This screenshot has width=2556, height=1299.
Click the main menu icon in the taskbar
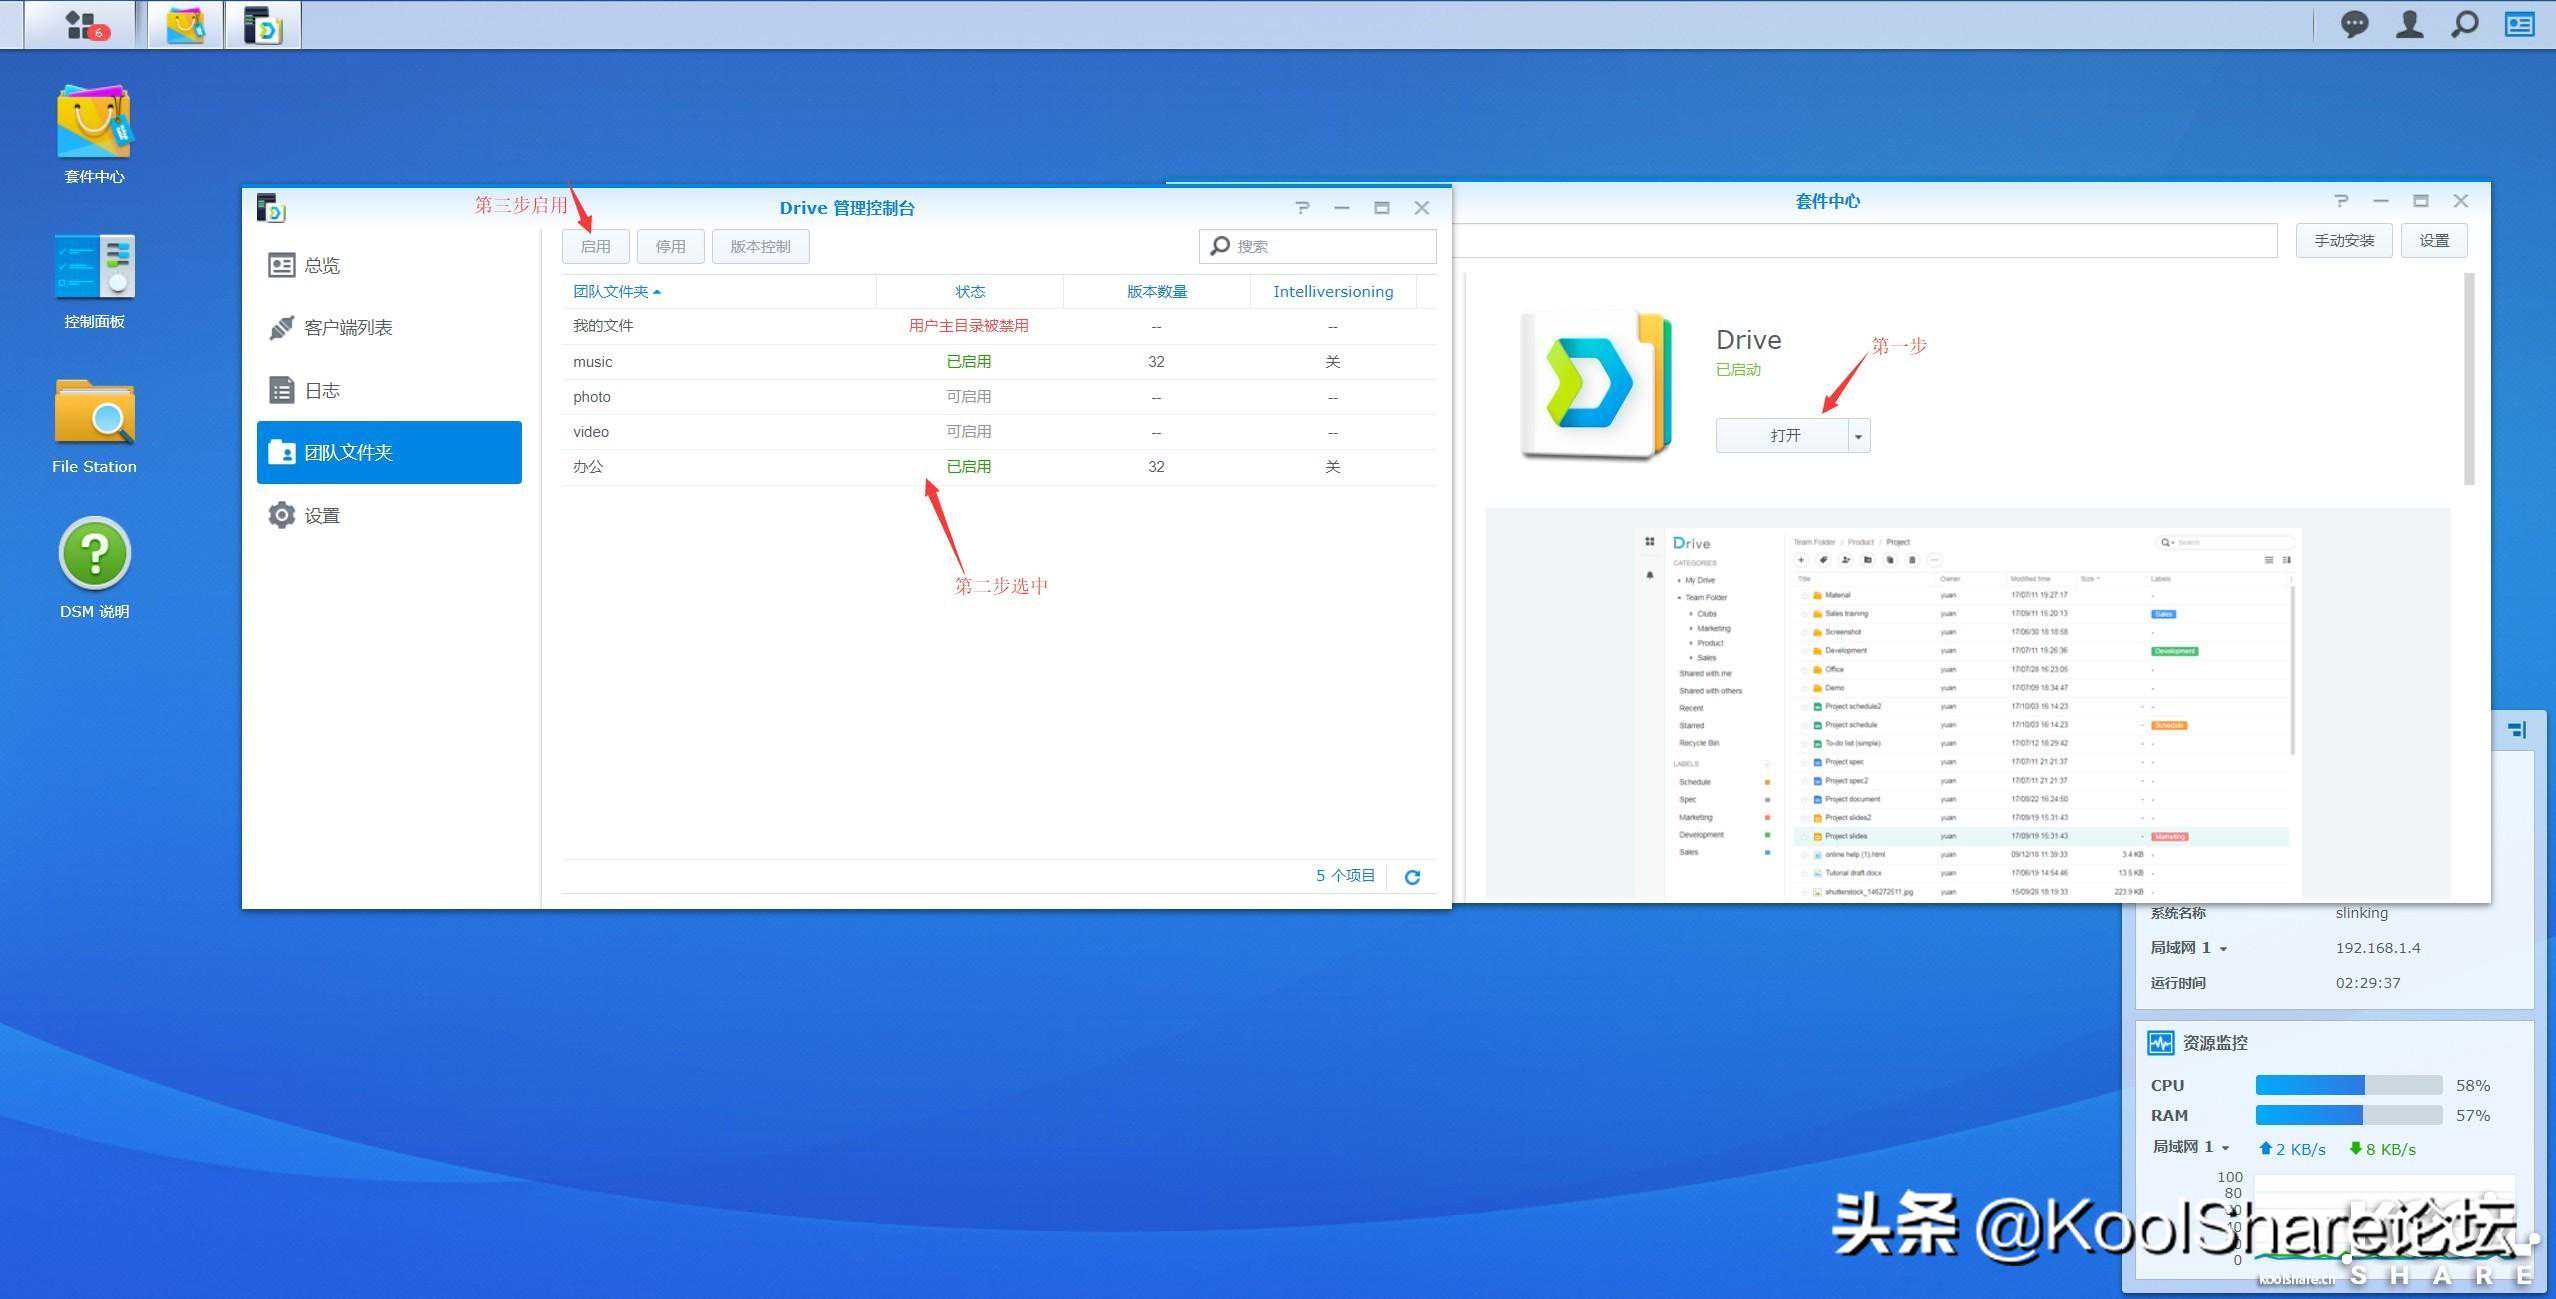pos(81,24)
